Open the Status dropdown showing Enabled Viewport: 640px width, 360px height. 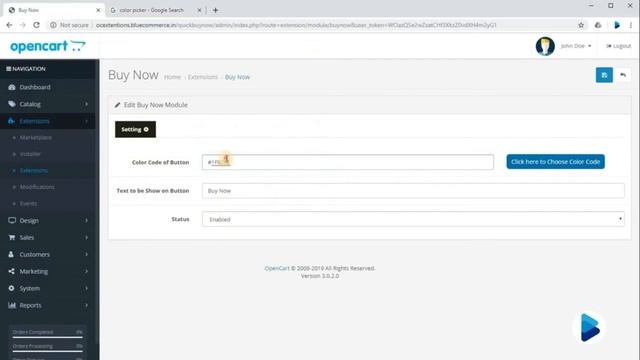pos(413,219)
